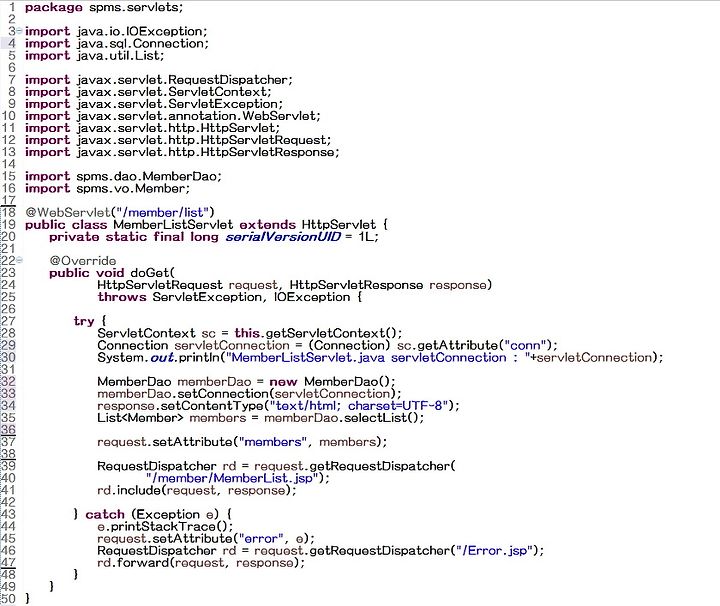Viewport: 720px width, 606px height.
Task: Click the MemberListServlet class declaration
Action: 206,224
